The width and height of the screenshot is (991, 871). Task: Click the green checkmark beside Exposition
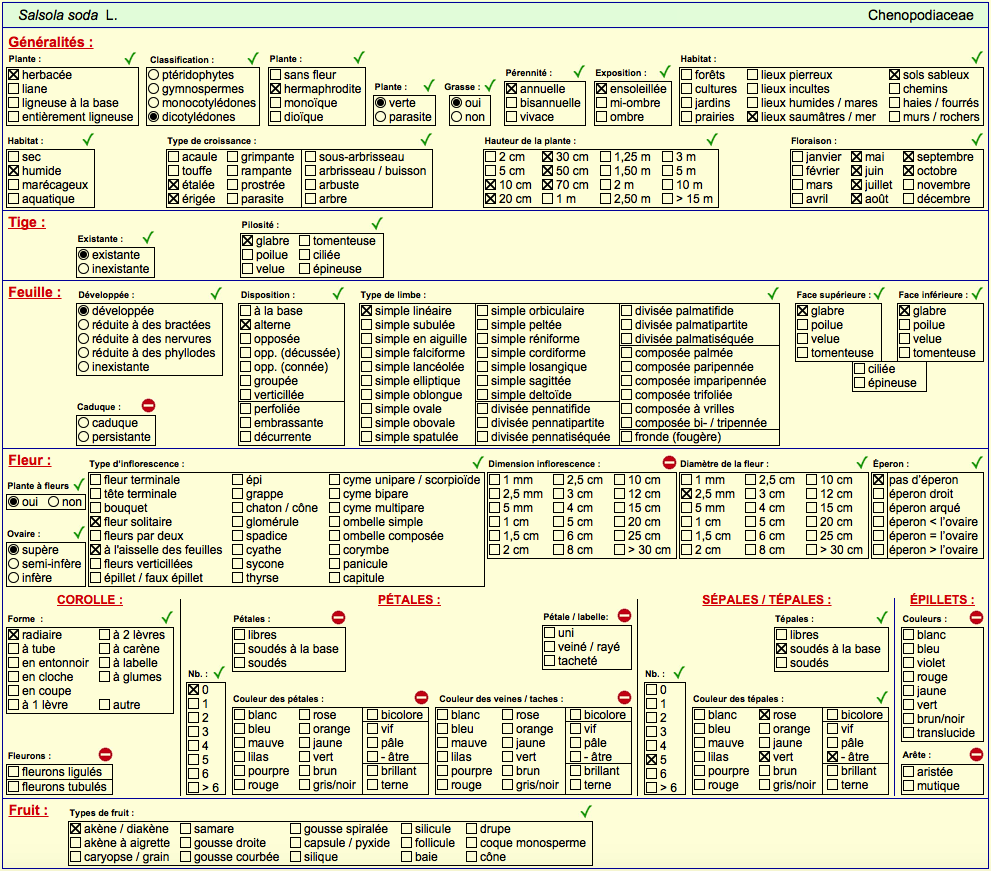(665, 71)
